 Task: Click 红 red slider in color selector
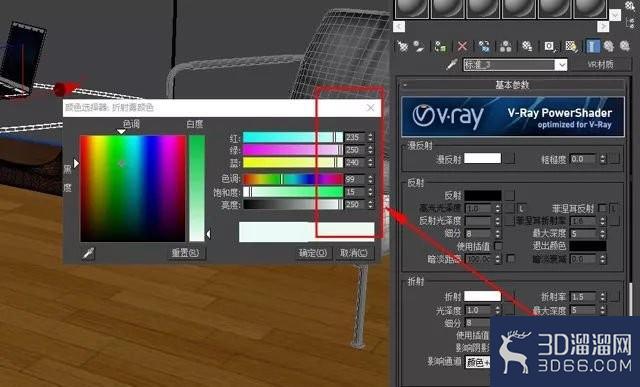click(x=293, y=138)
